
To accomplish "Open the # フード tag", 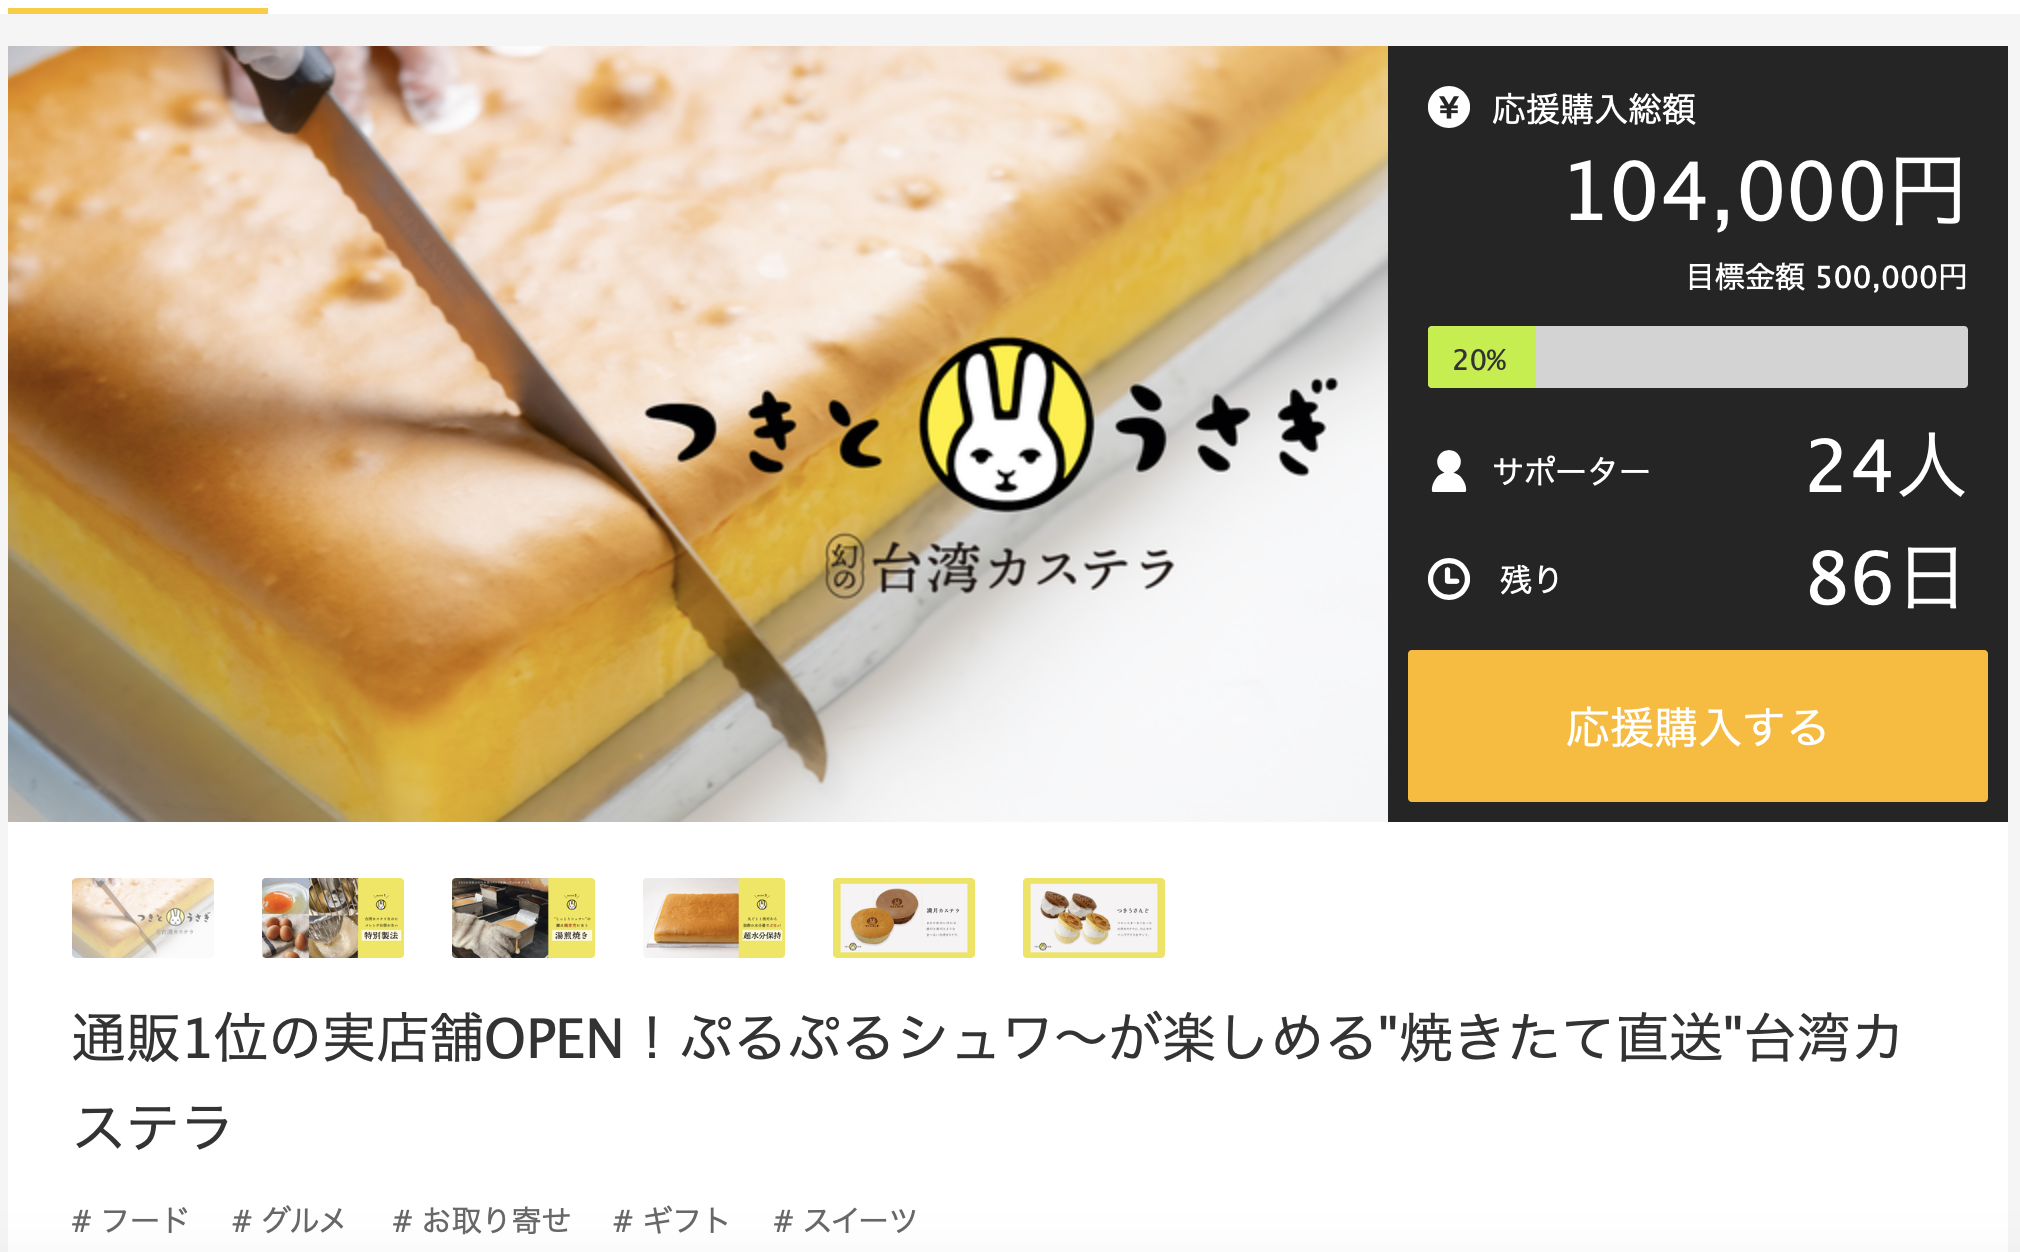I will (130, 1220).
